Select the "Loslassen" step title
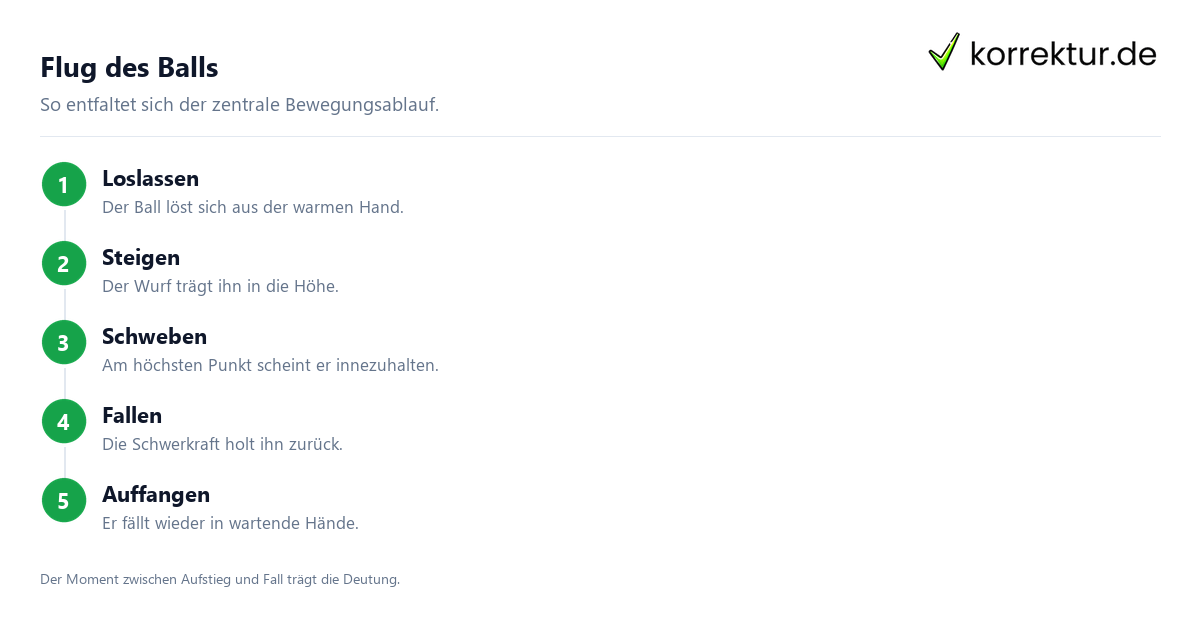 (x=150, y=179)
